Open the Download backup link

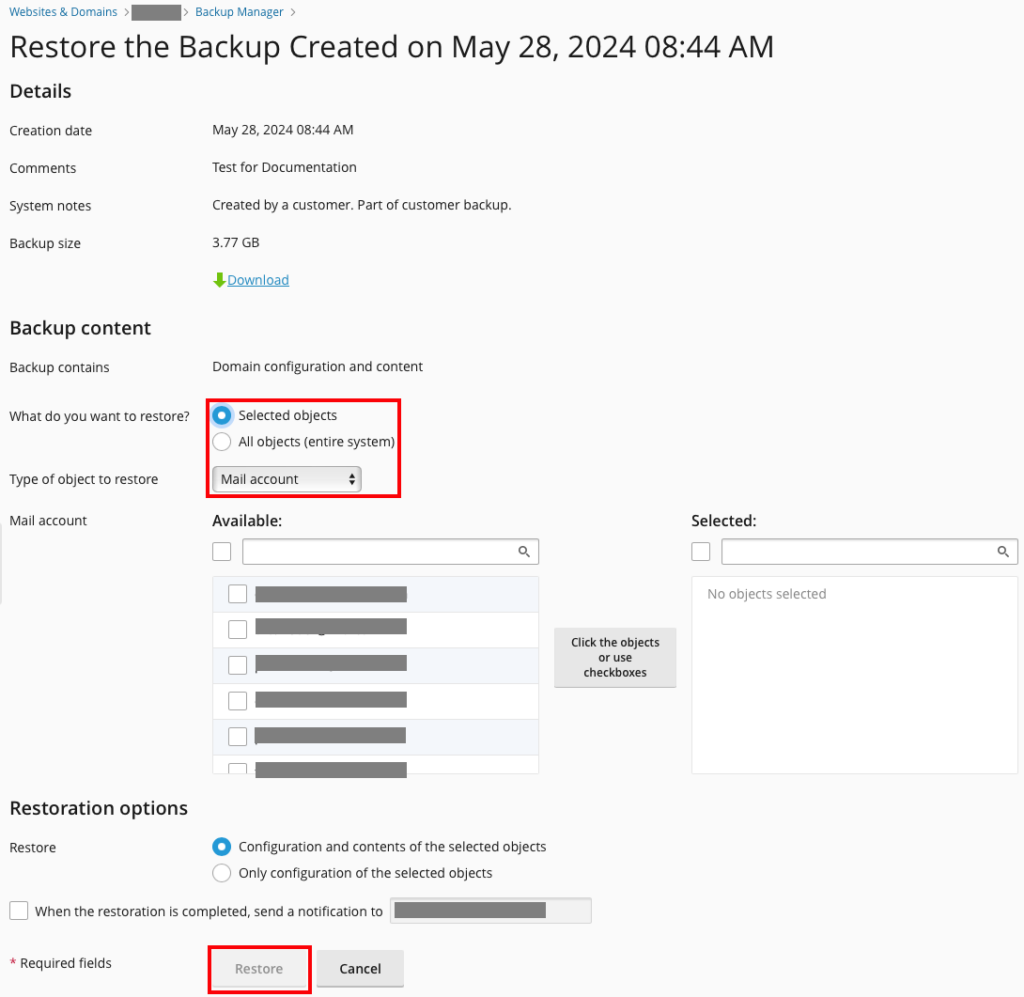point(258,280)
